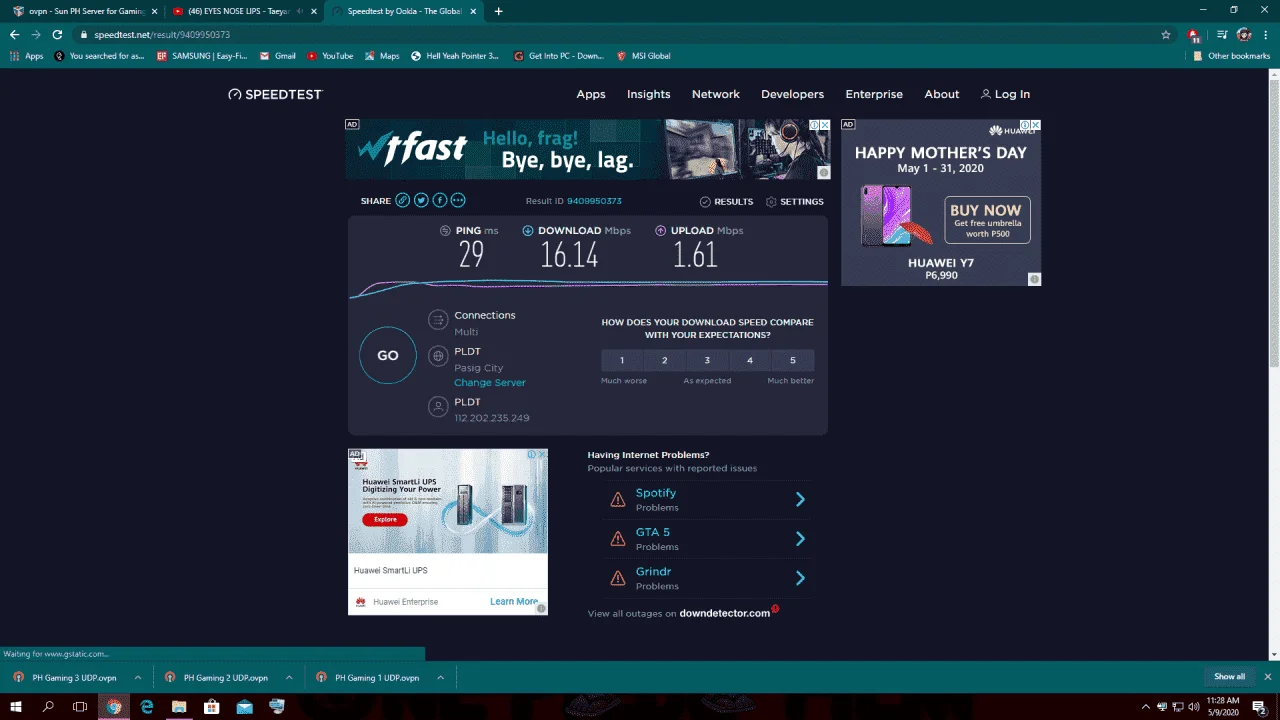The height and width of the screenshot is (720, 1280).
Task: Open Chrome from the Windows taskbar
Action: (114, 706)
